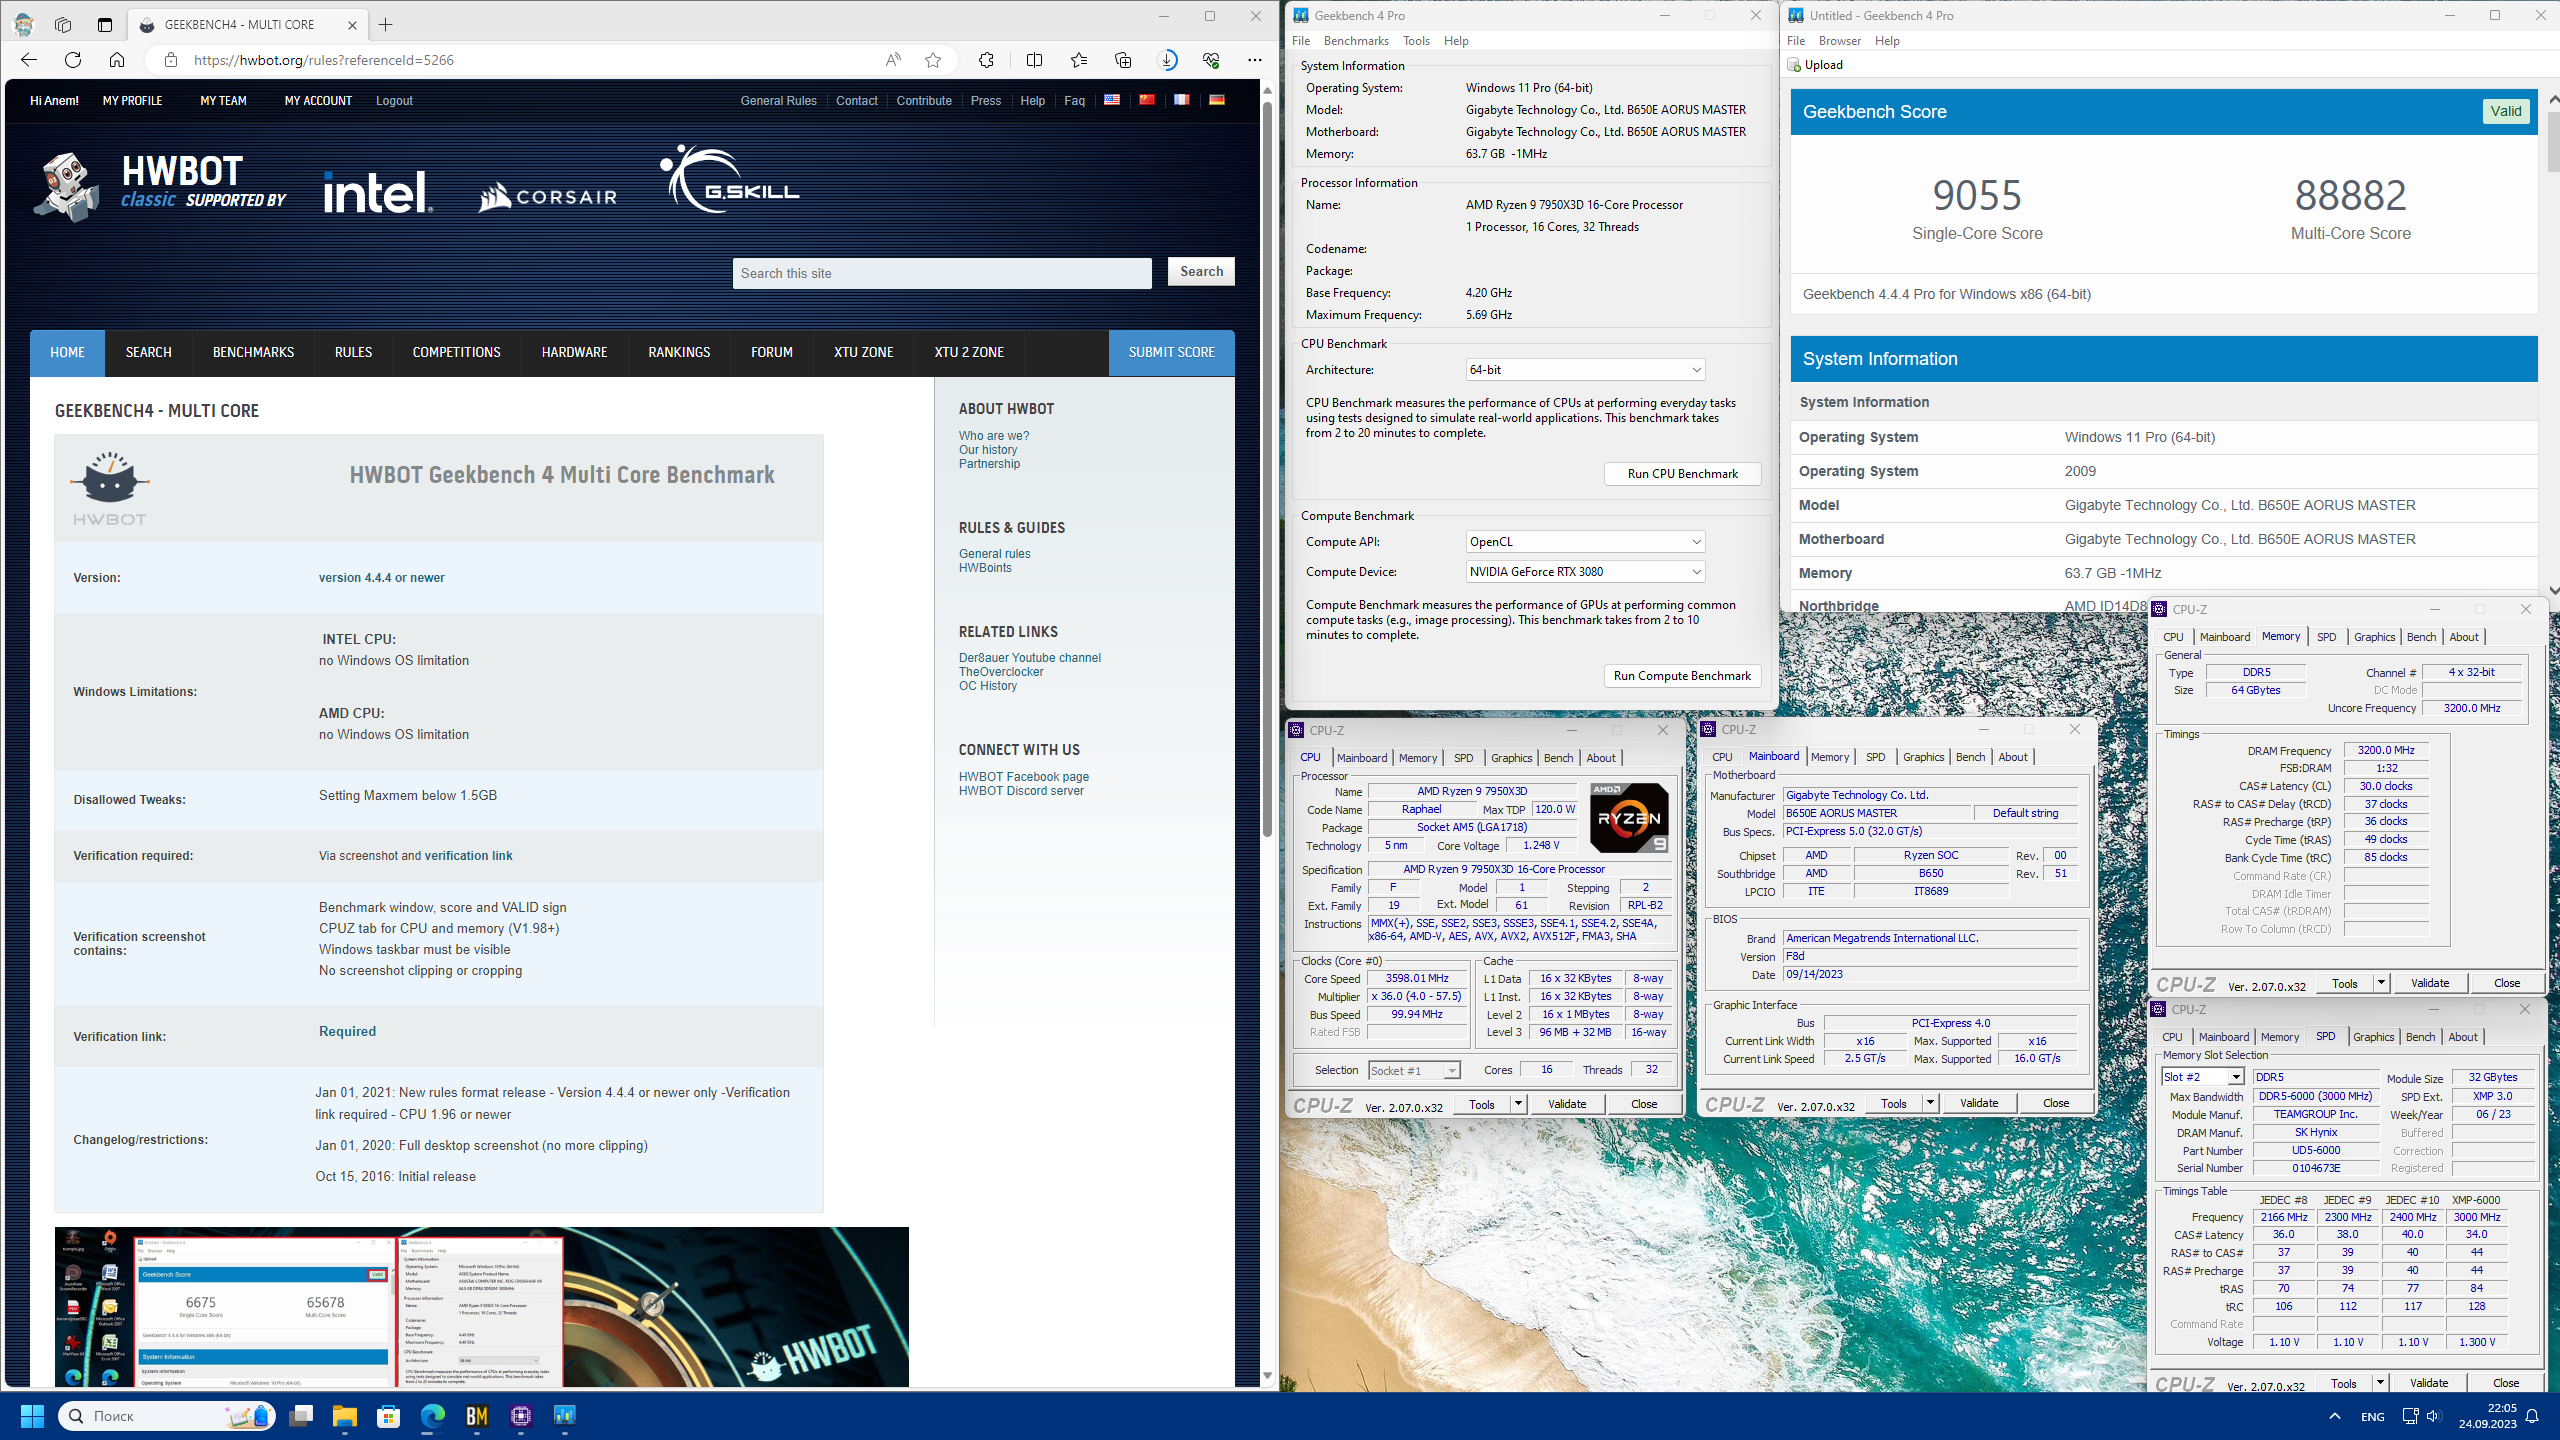
Task: Open the browser home page
Action: (x=117, y=60)
